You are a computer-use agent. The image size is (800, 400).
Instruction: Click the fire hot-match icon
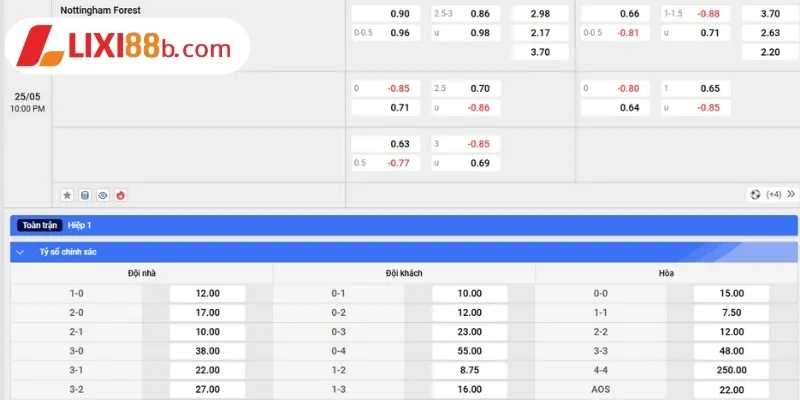click(120, 195)
